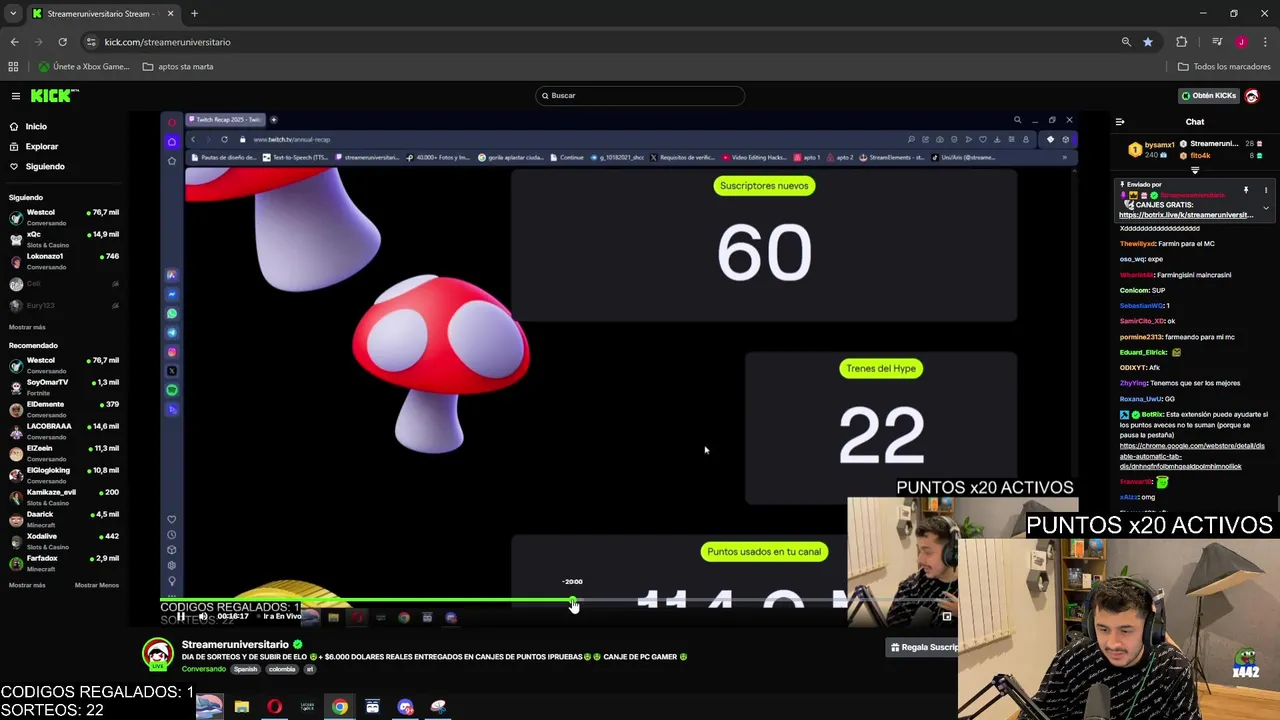
Task: Open Chrome apps grid in bookmarks bar
Action: 13,67
